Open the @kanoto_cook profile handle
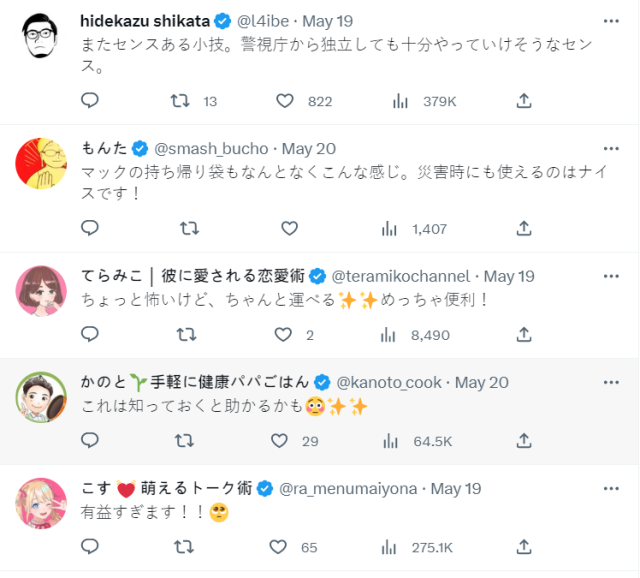 click(x=389, y=382)
